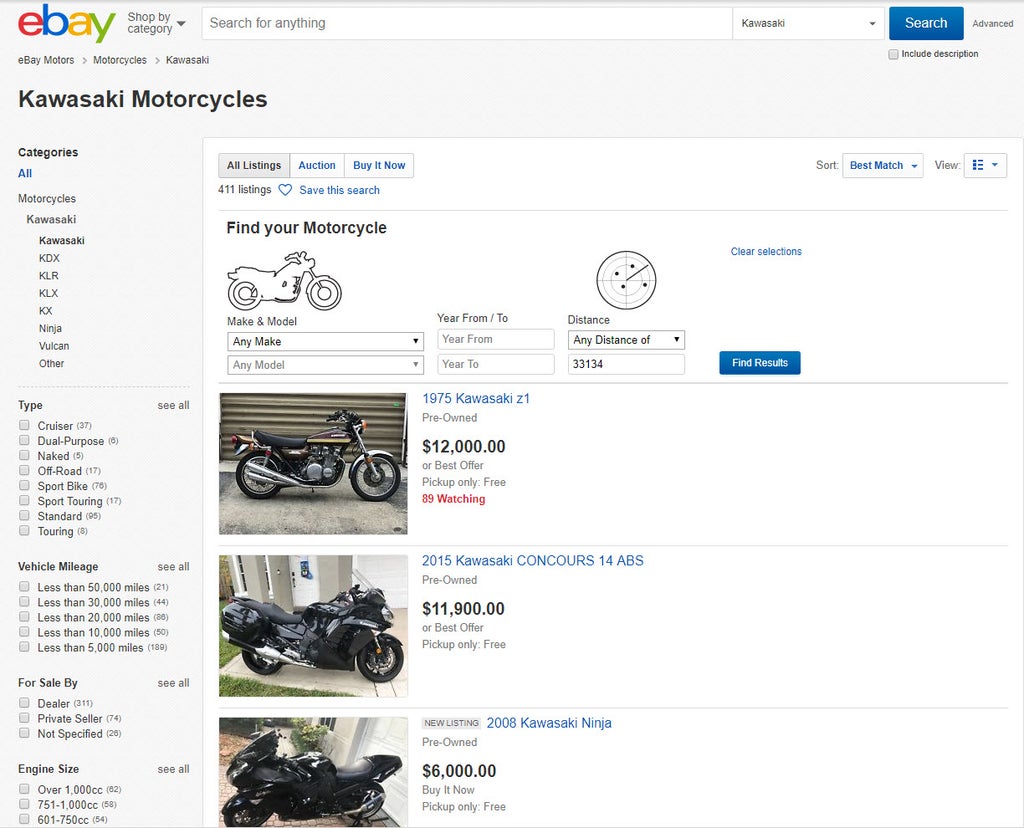Enable the Dual-Purpose filter
Viewport: 1024px width, 828px height.
pyautogui.click(x=24, y=440)
